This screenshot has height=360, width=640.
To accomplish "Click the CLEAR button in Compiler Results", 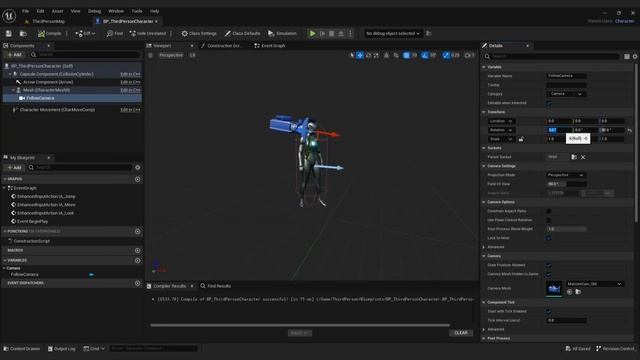I will pyautogui.click(x=461, y=333).
